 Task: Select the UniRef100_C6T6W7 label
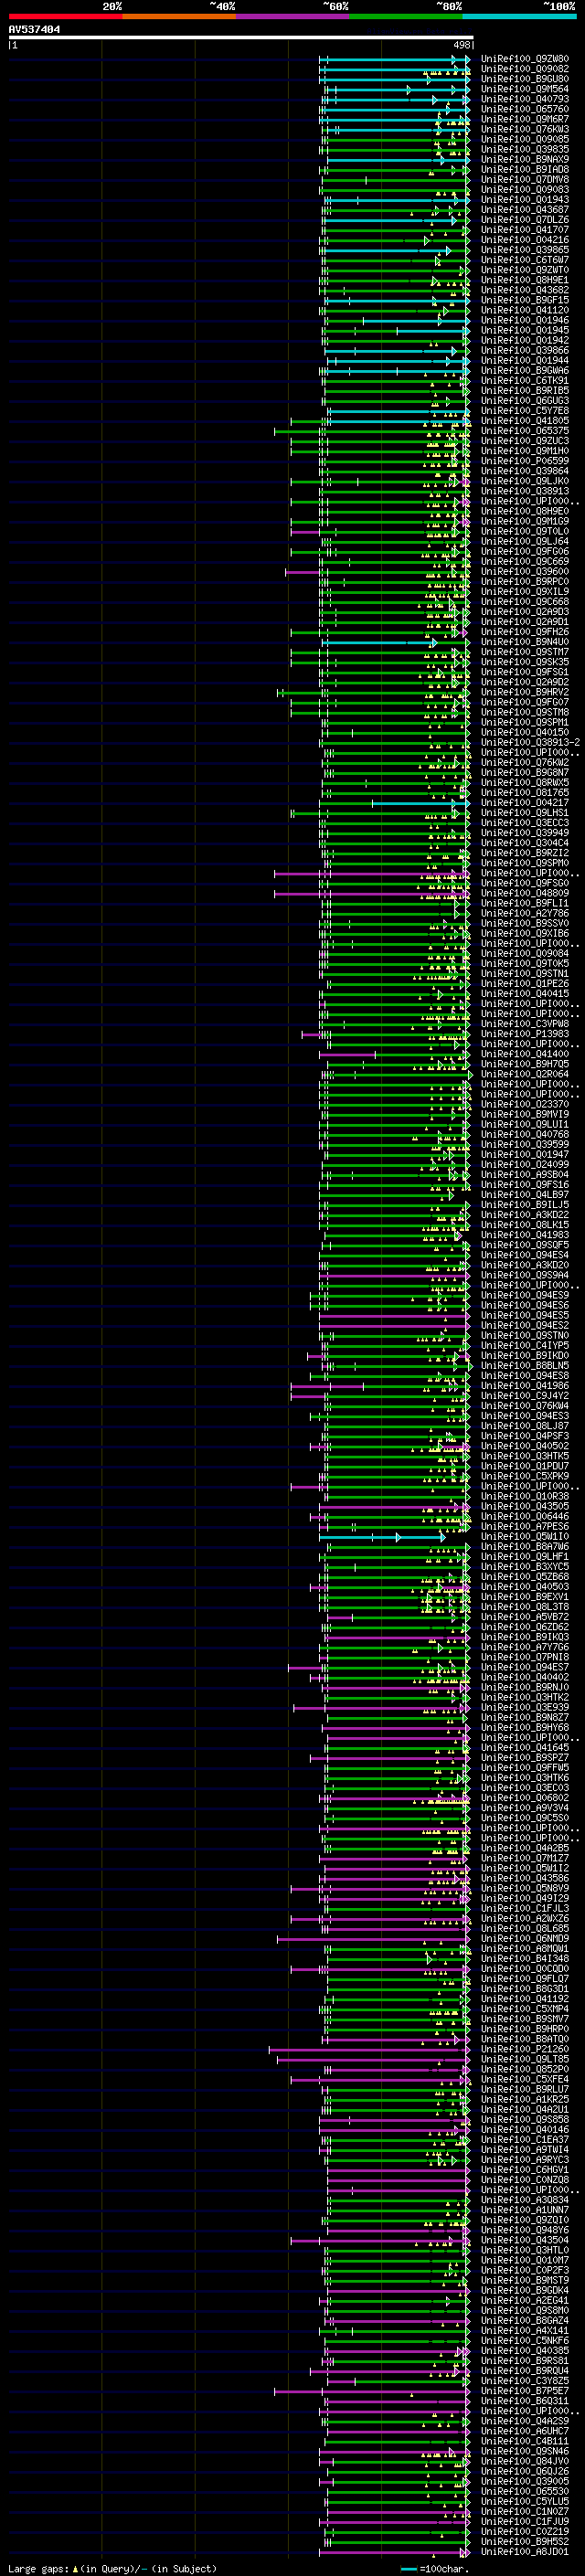click(524, 260)
